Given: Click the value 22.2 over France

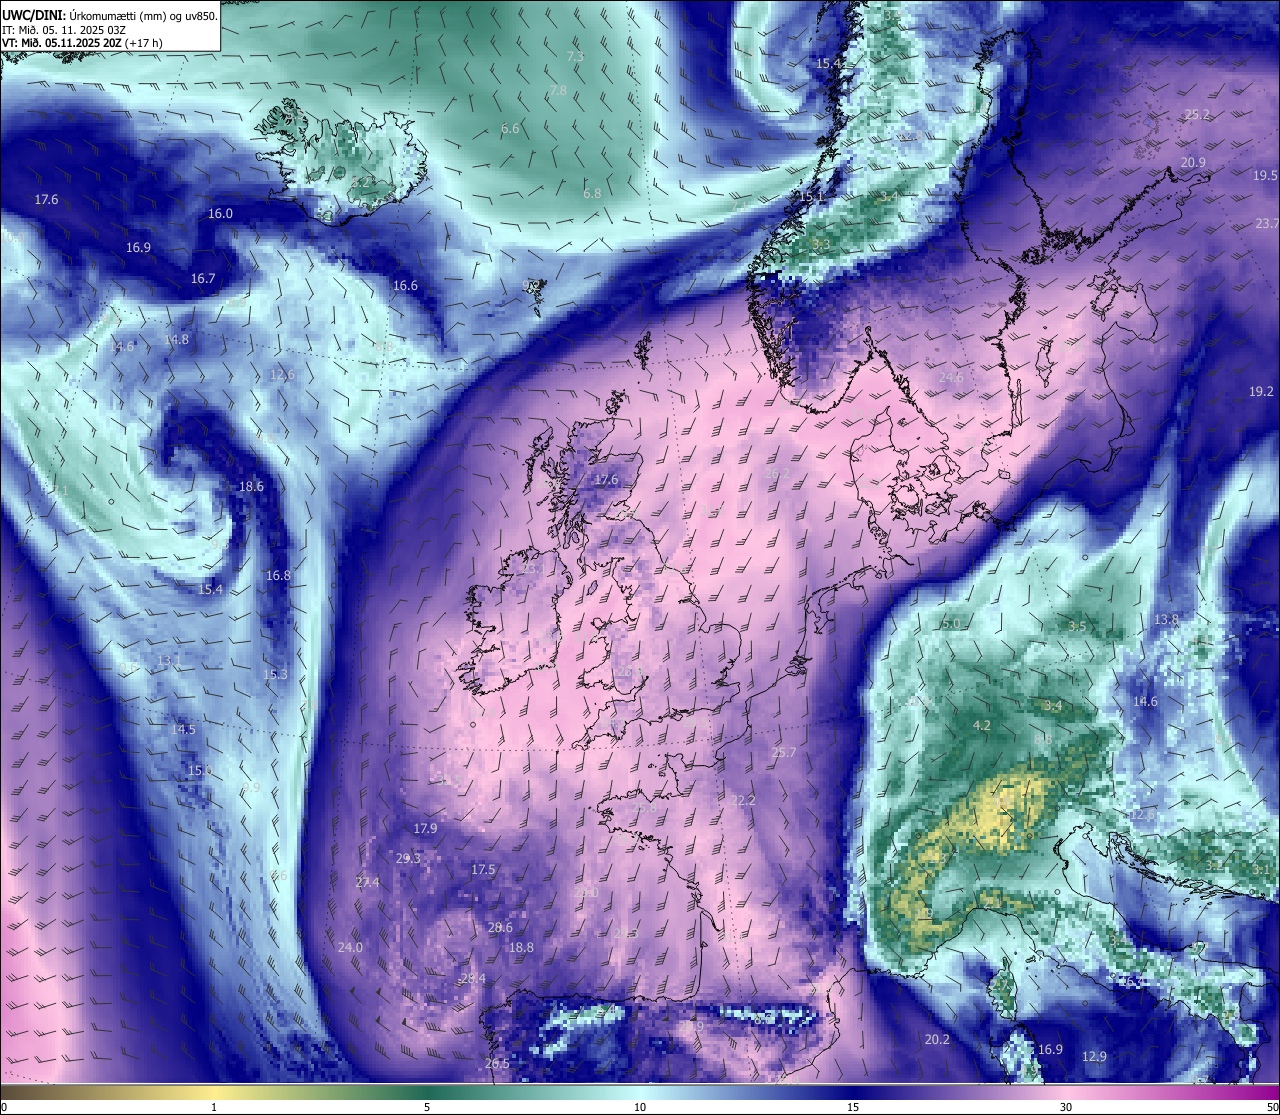Looking at the screenshot, I should point(743,801).
